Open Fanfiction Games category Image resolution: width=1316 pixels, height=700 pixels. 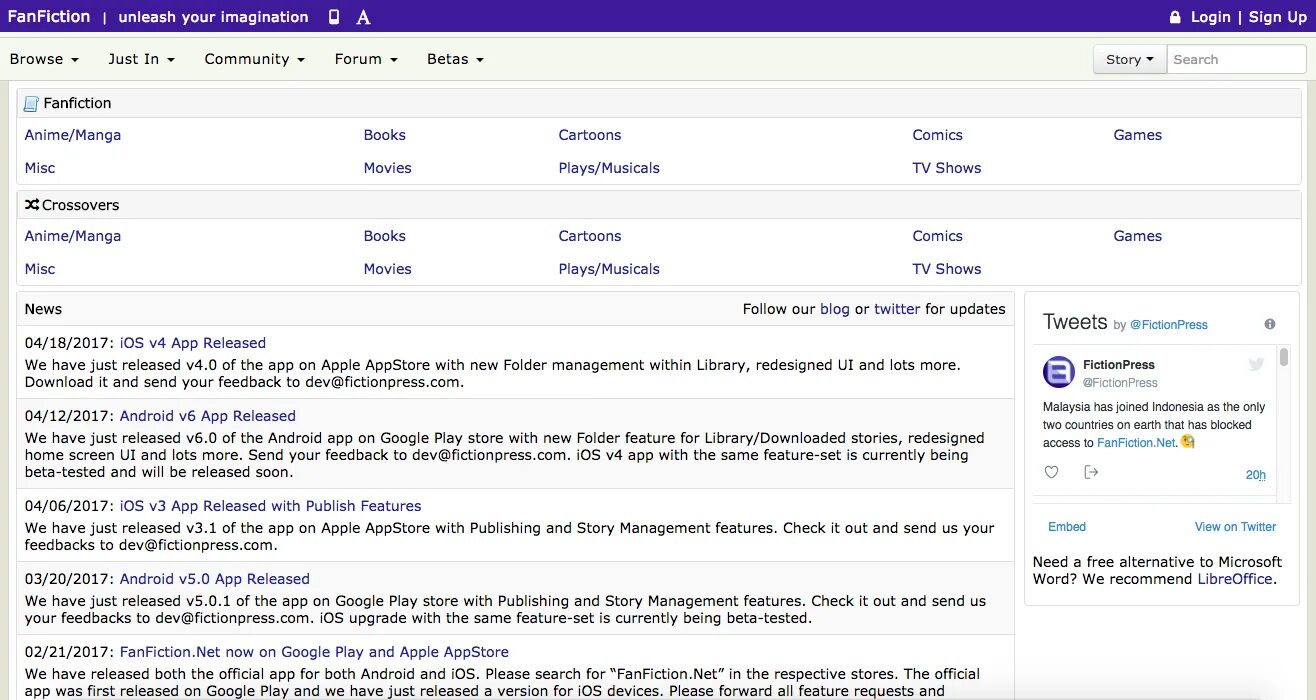click(1138, 135)
